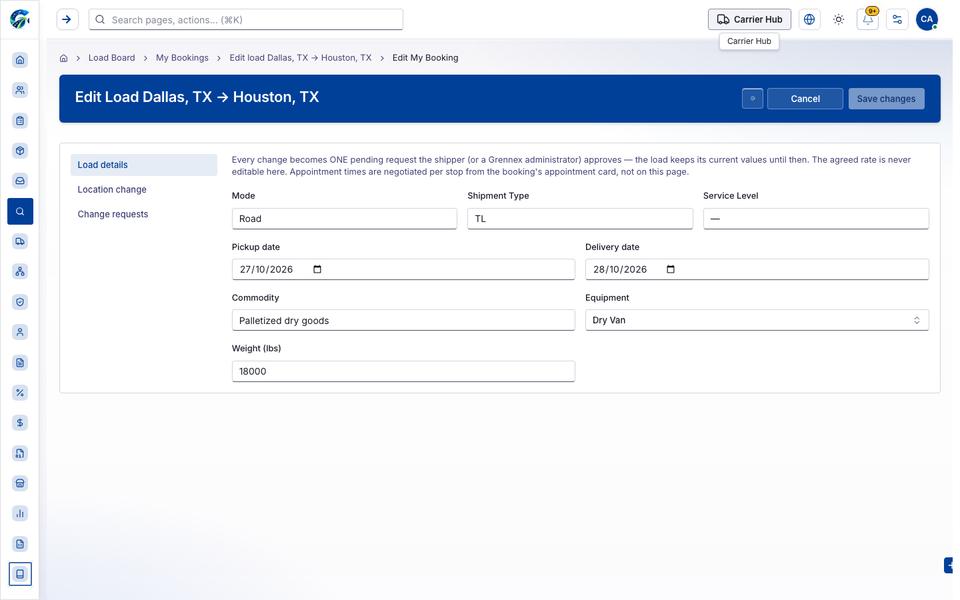Click the Service Level field

tap(816, 219)
